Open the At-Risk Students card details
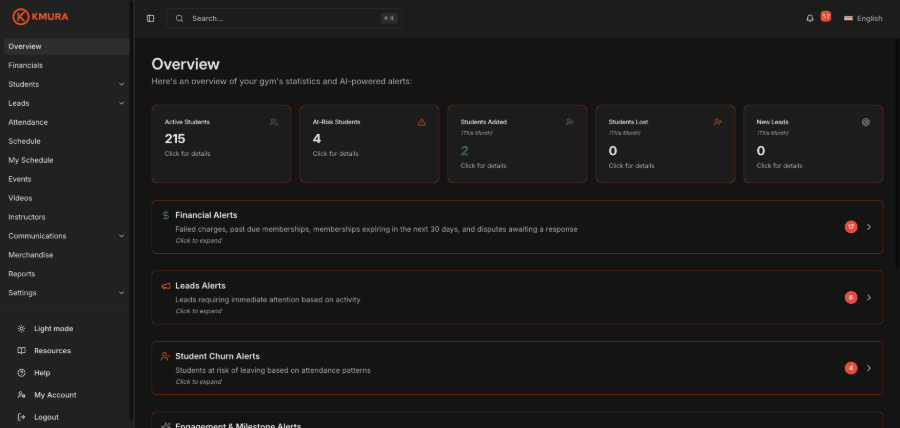The width and height of the screenshot is (900, 428). point(369,143)
